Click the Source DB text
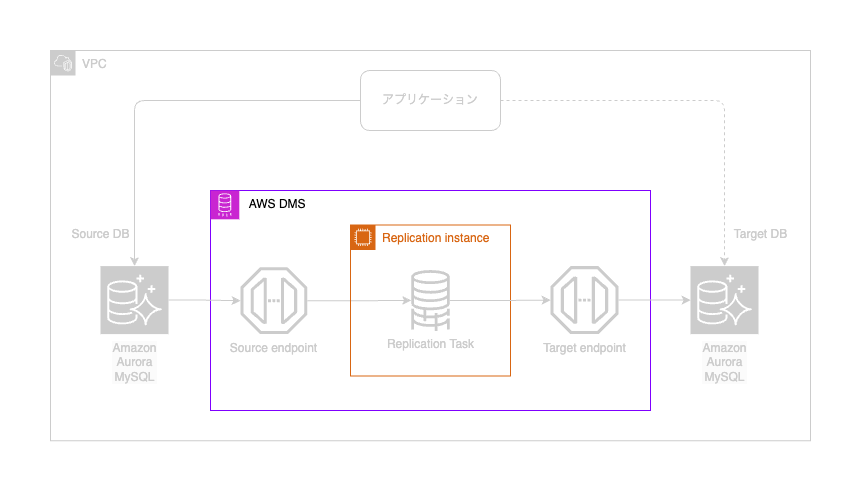Viewport: 861px width, 492px height. [100, 234]
